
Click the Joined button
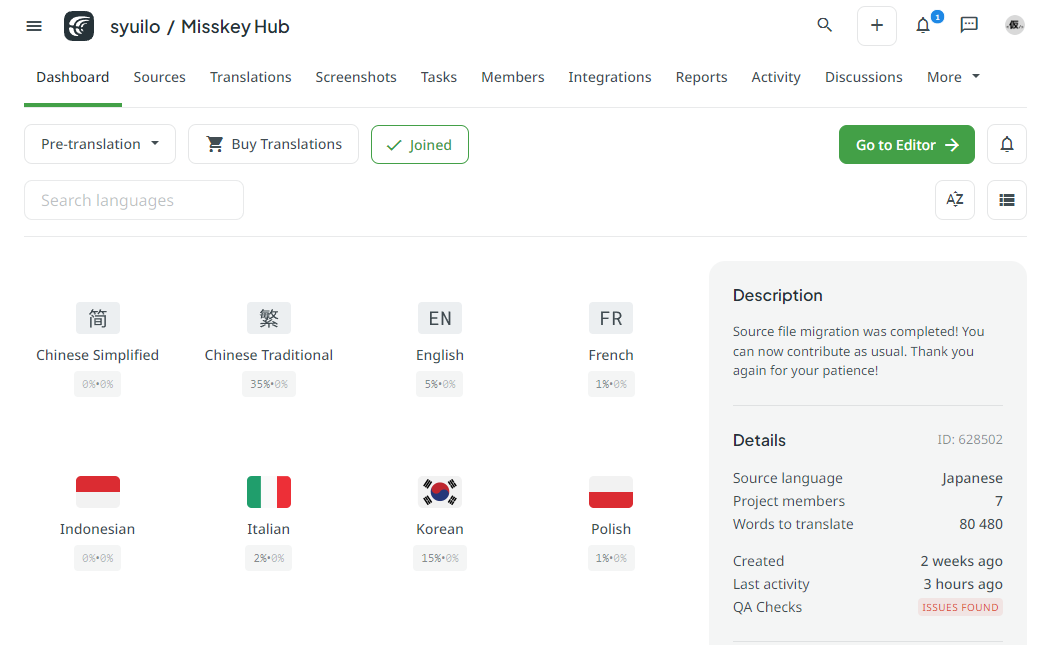tap(420, 144)
